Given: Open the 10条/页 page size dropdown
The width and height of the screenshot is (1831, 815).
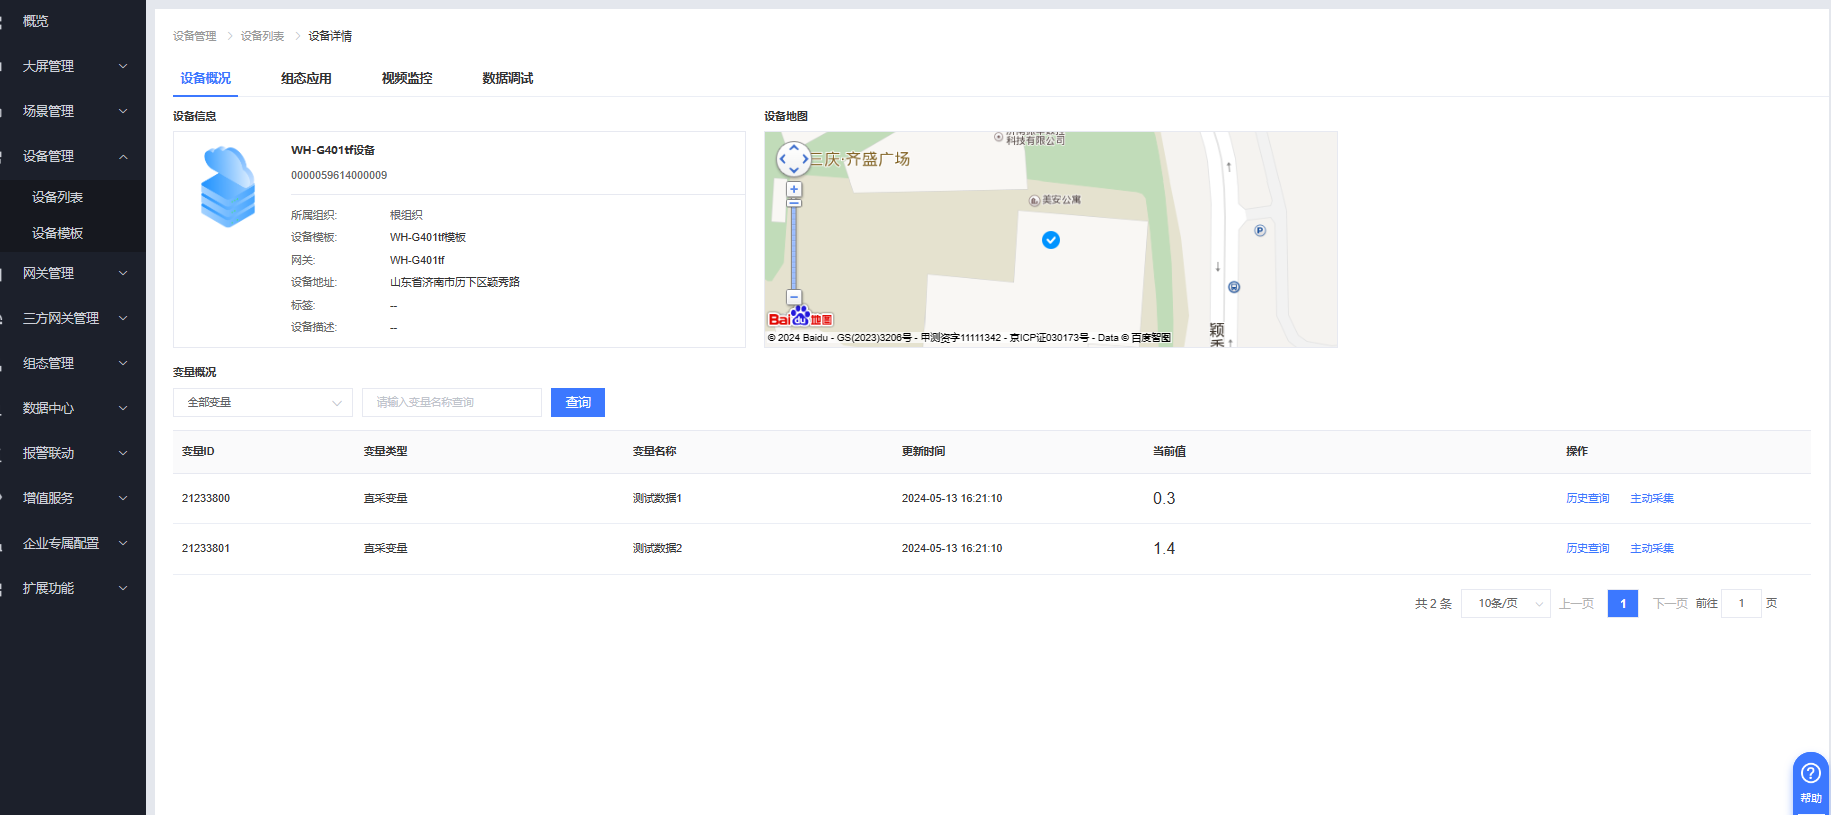Looking at the screenshot, I should 1505,603.
